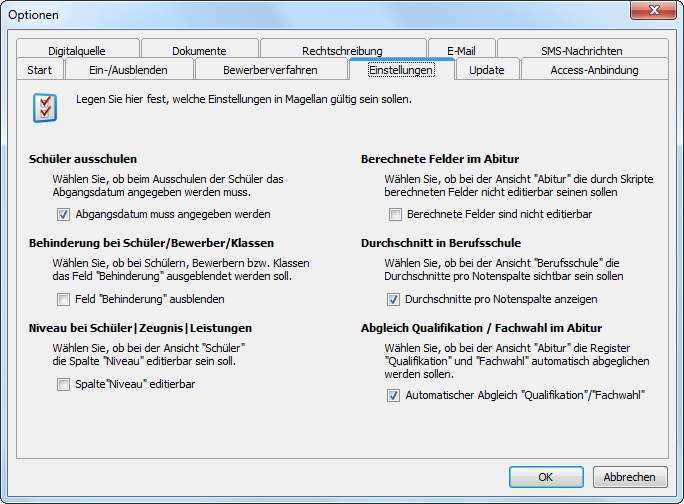
Task: Cancel with the Abbrechen button
Action: tap(629, 477)
